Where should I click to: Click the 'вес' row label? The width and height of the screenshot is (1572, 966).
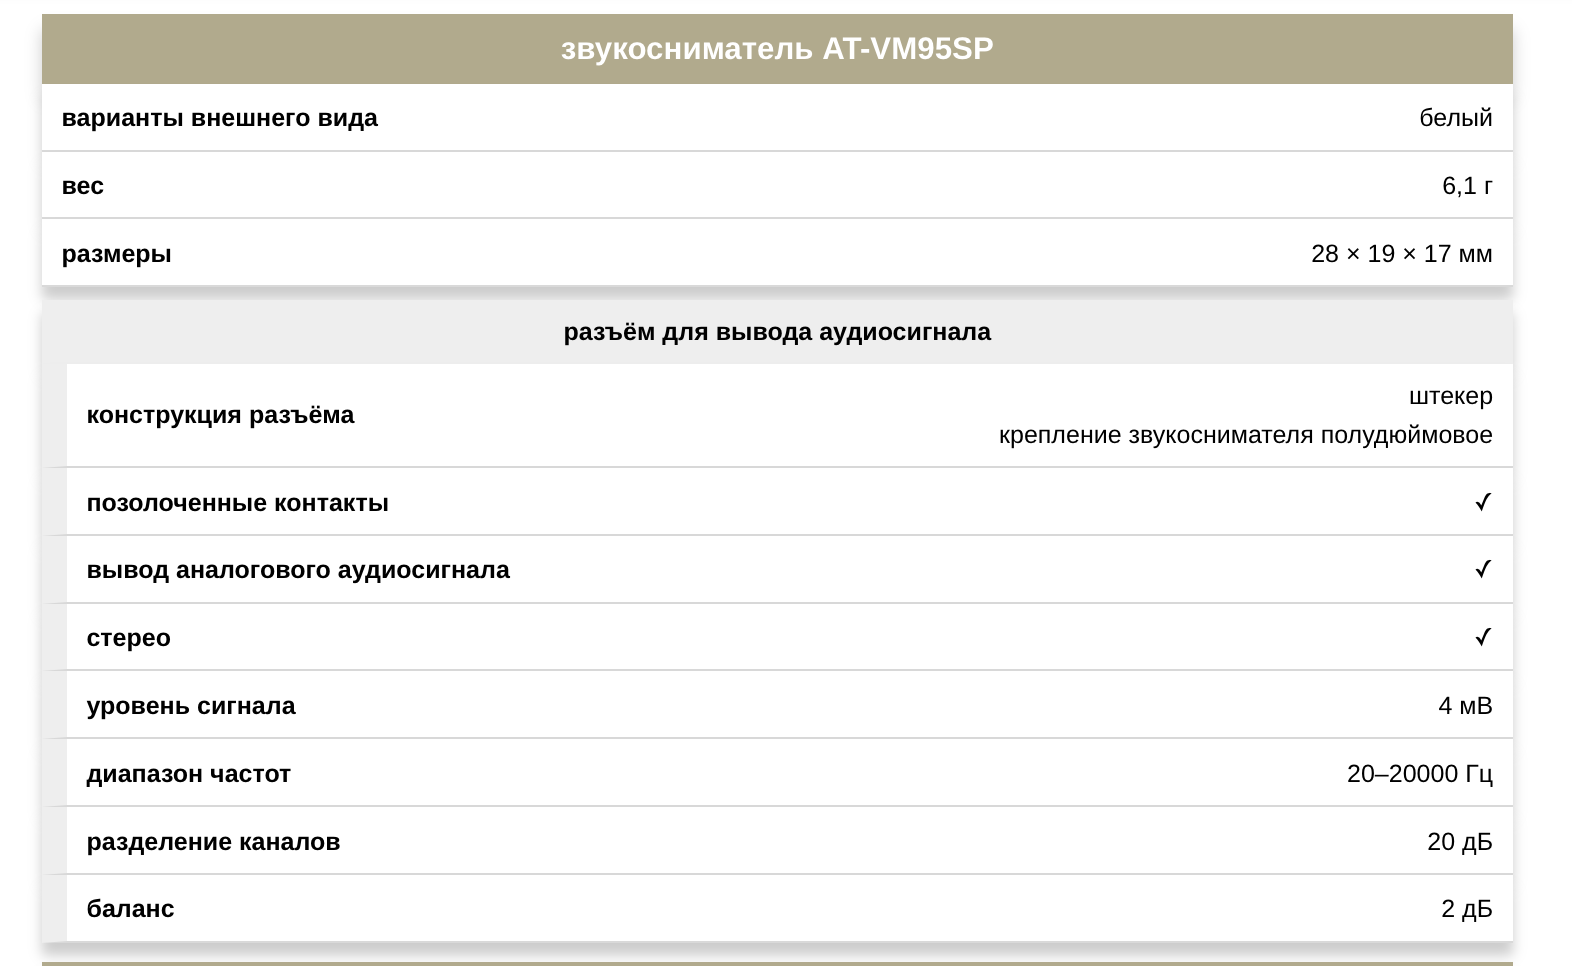tap(83, 186)
